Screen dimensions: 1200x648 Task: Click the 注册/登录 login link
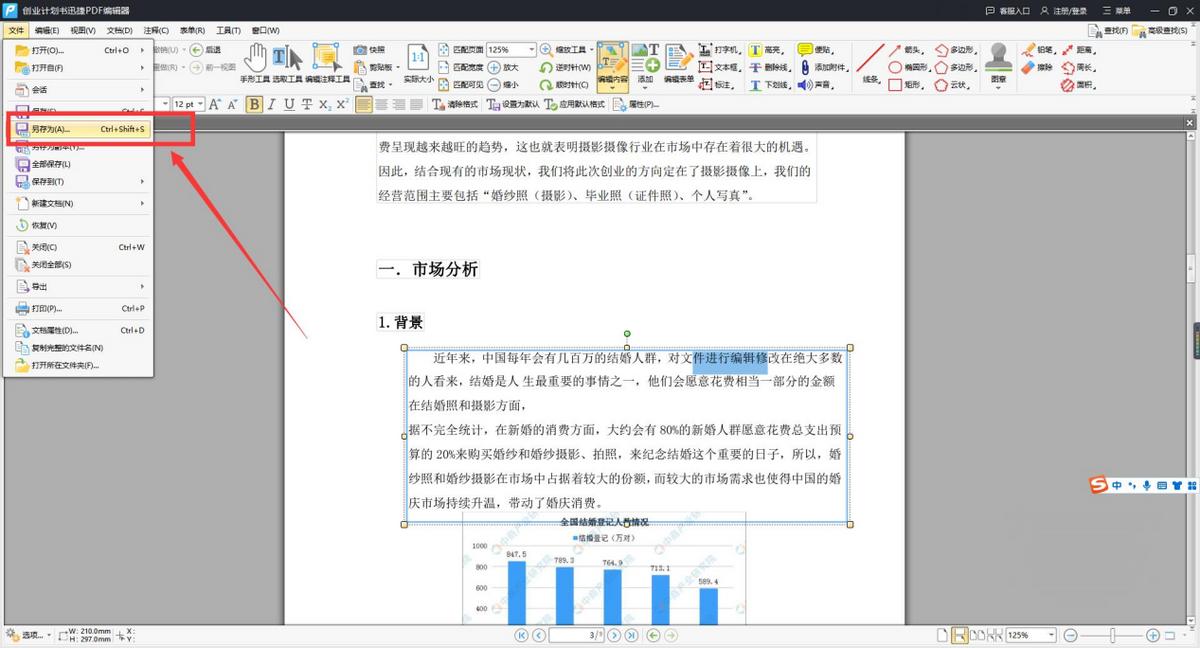click(x=1071, y=10)
